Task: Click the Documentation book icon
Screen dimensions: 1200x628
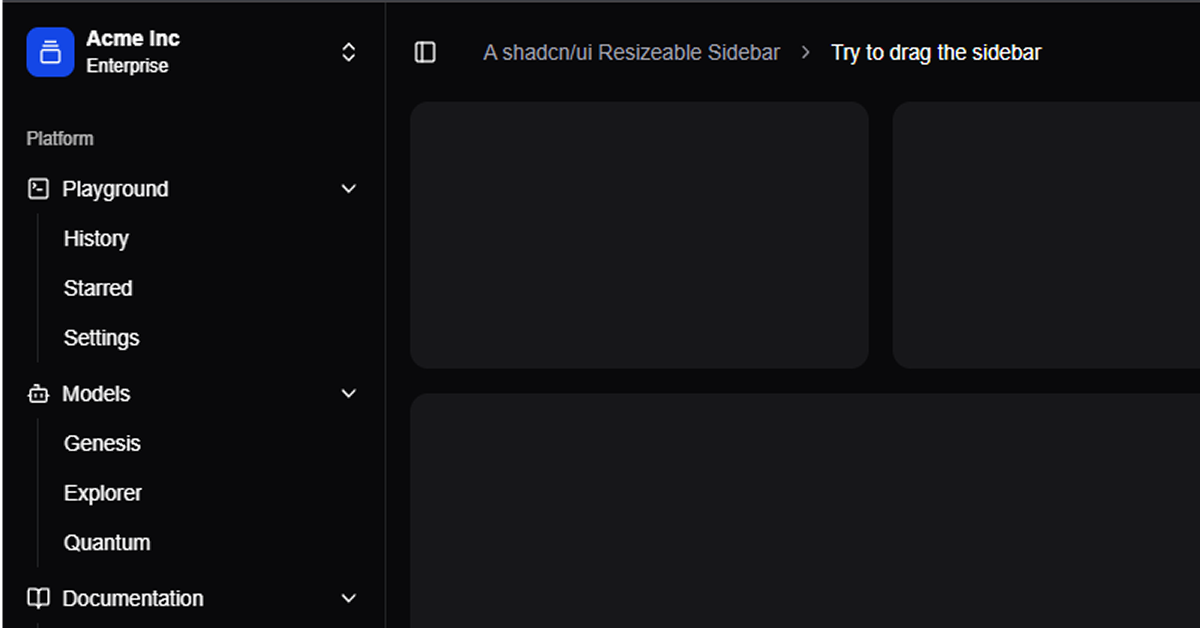Action: (37, 598)
